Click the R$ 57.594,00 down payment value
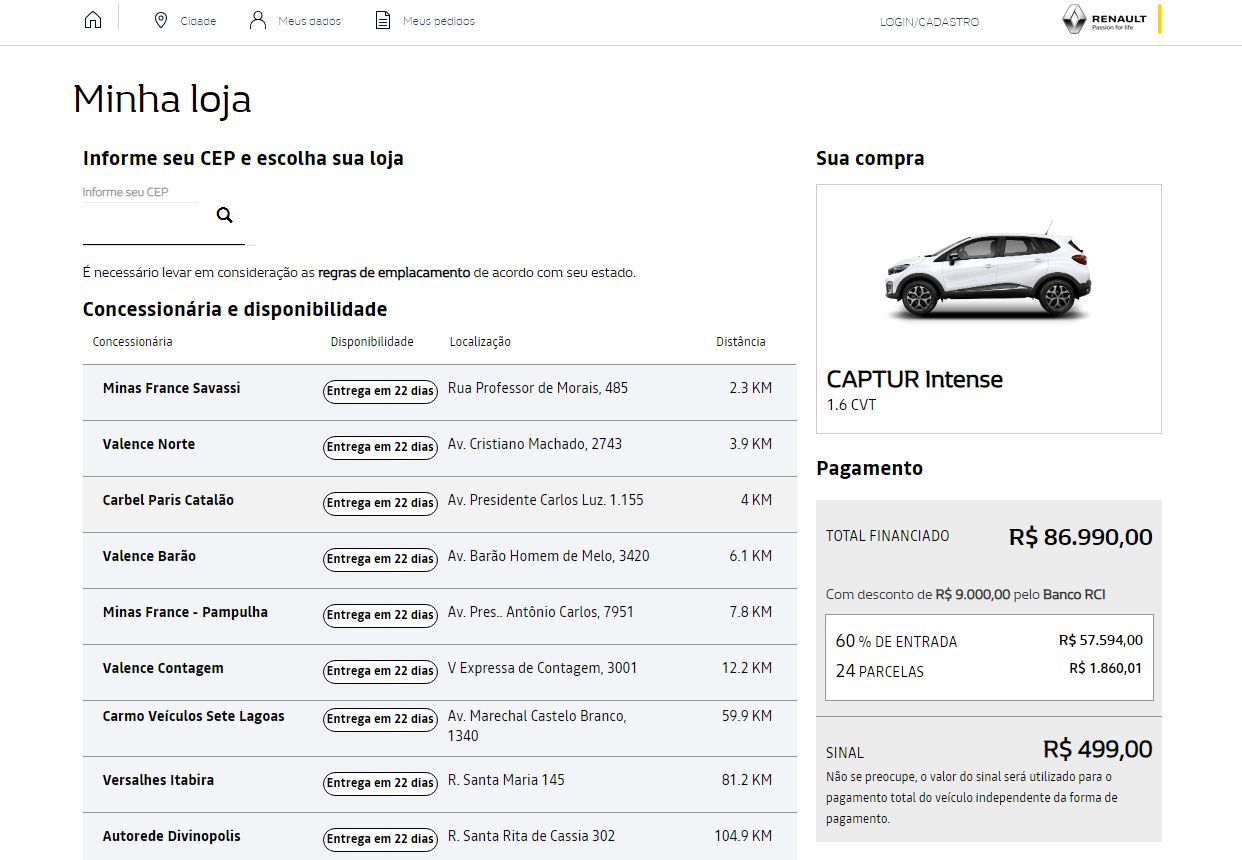This screenshot has width=1242, height=860. click(1100, 640)
